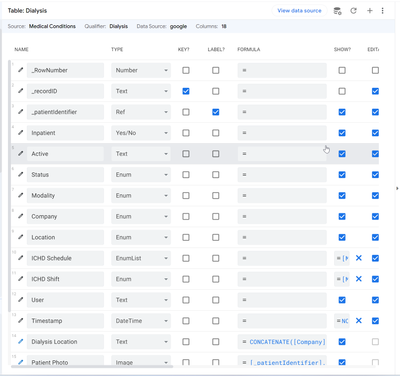Click the View data source button
400x376 pixels.
click(299, 11)
